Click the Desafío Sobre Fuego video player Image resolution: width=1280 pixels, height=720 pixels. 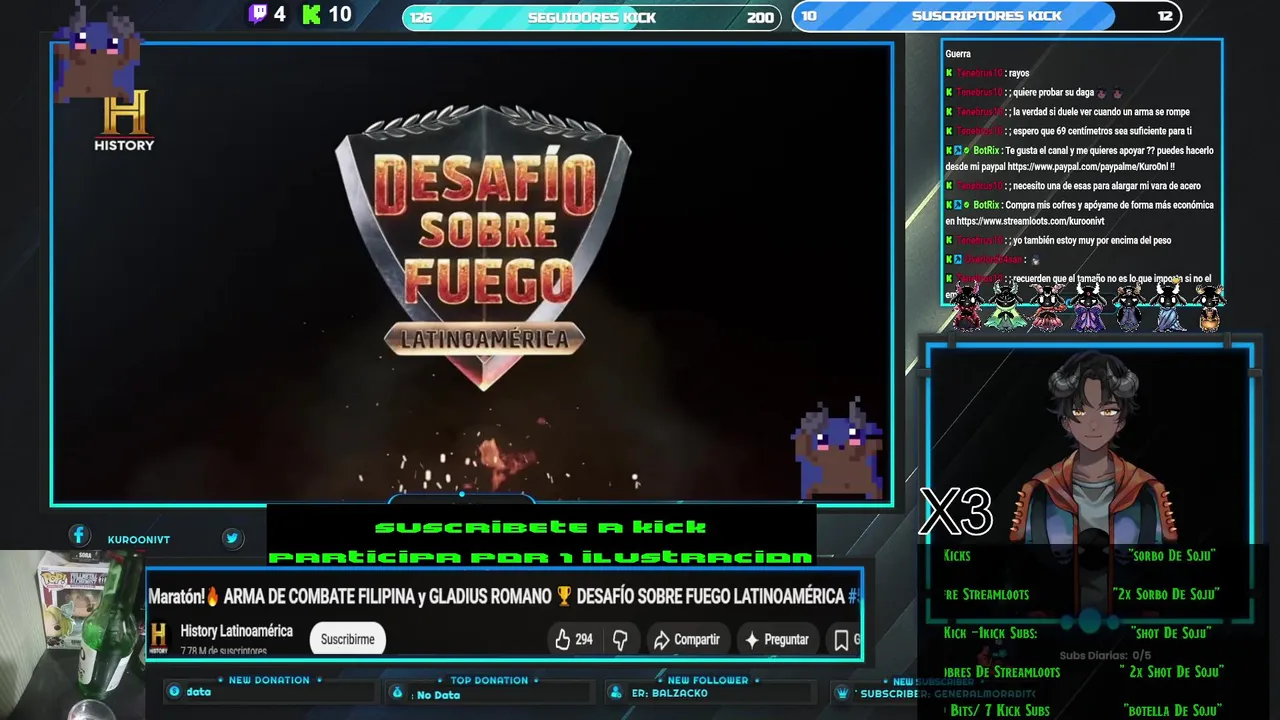472,273
